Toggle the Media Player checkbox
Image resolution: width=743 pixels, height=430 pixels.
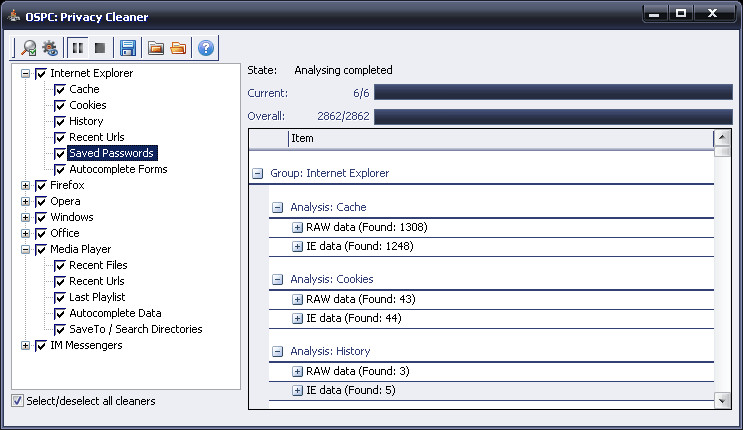(x=41, y=249)
